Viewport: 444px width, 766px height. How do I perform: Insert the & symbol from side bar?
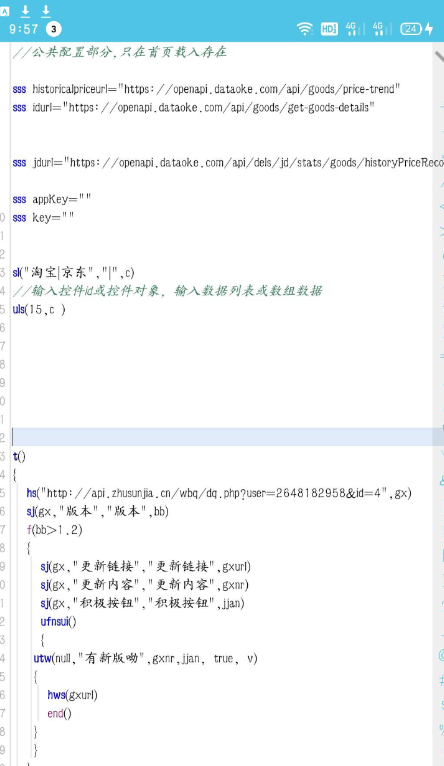441,480
